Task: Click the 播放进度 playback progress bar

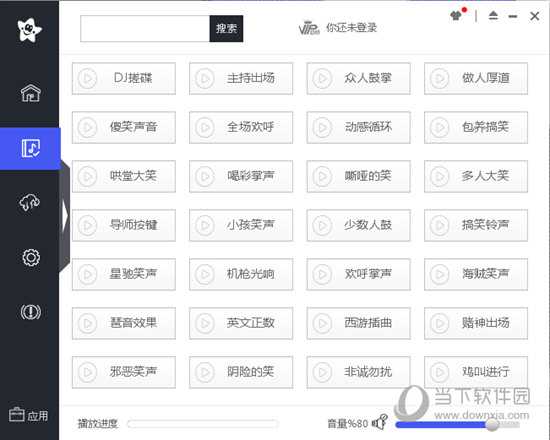Action: (x=203, y=424)
